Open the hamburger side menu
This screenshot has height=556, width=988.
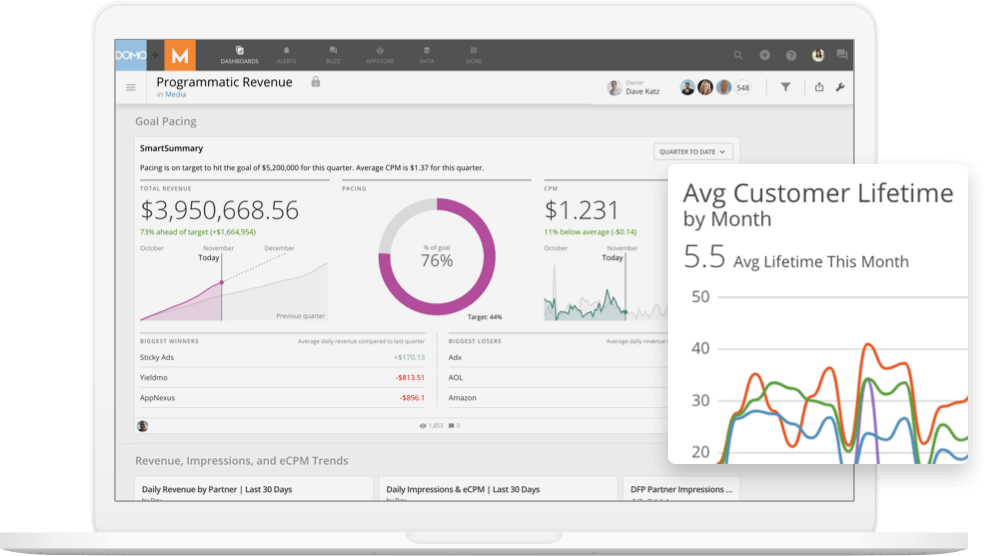pyautogui.click(x=131, y=87)
